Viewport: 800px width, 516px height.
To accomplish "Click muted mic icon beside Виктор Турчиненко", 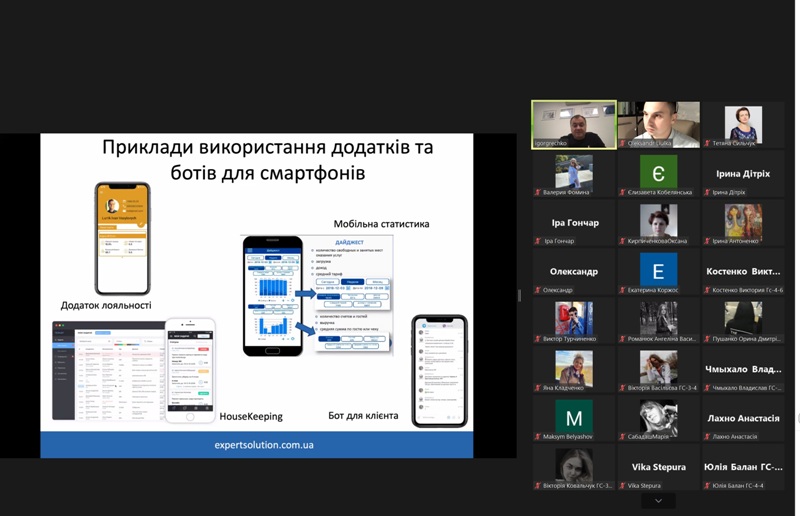I will pos(537,339).
